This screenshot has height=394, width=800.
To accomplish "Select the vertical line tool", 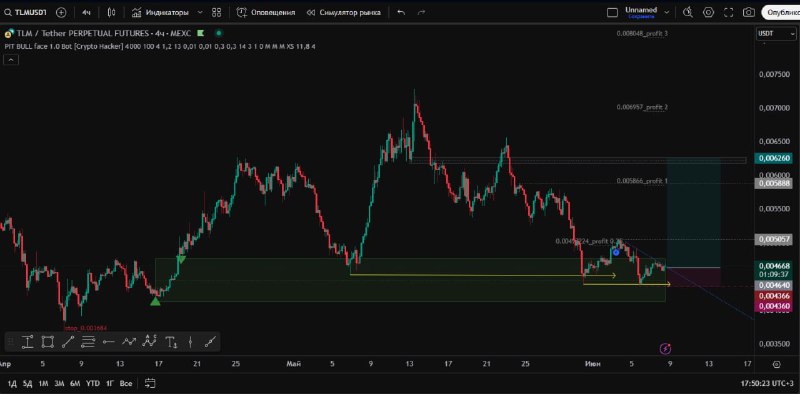I will [x=190, y=342].
